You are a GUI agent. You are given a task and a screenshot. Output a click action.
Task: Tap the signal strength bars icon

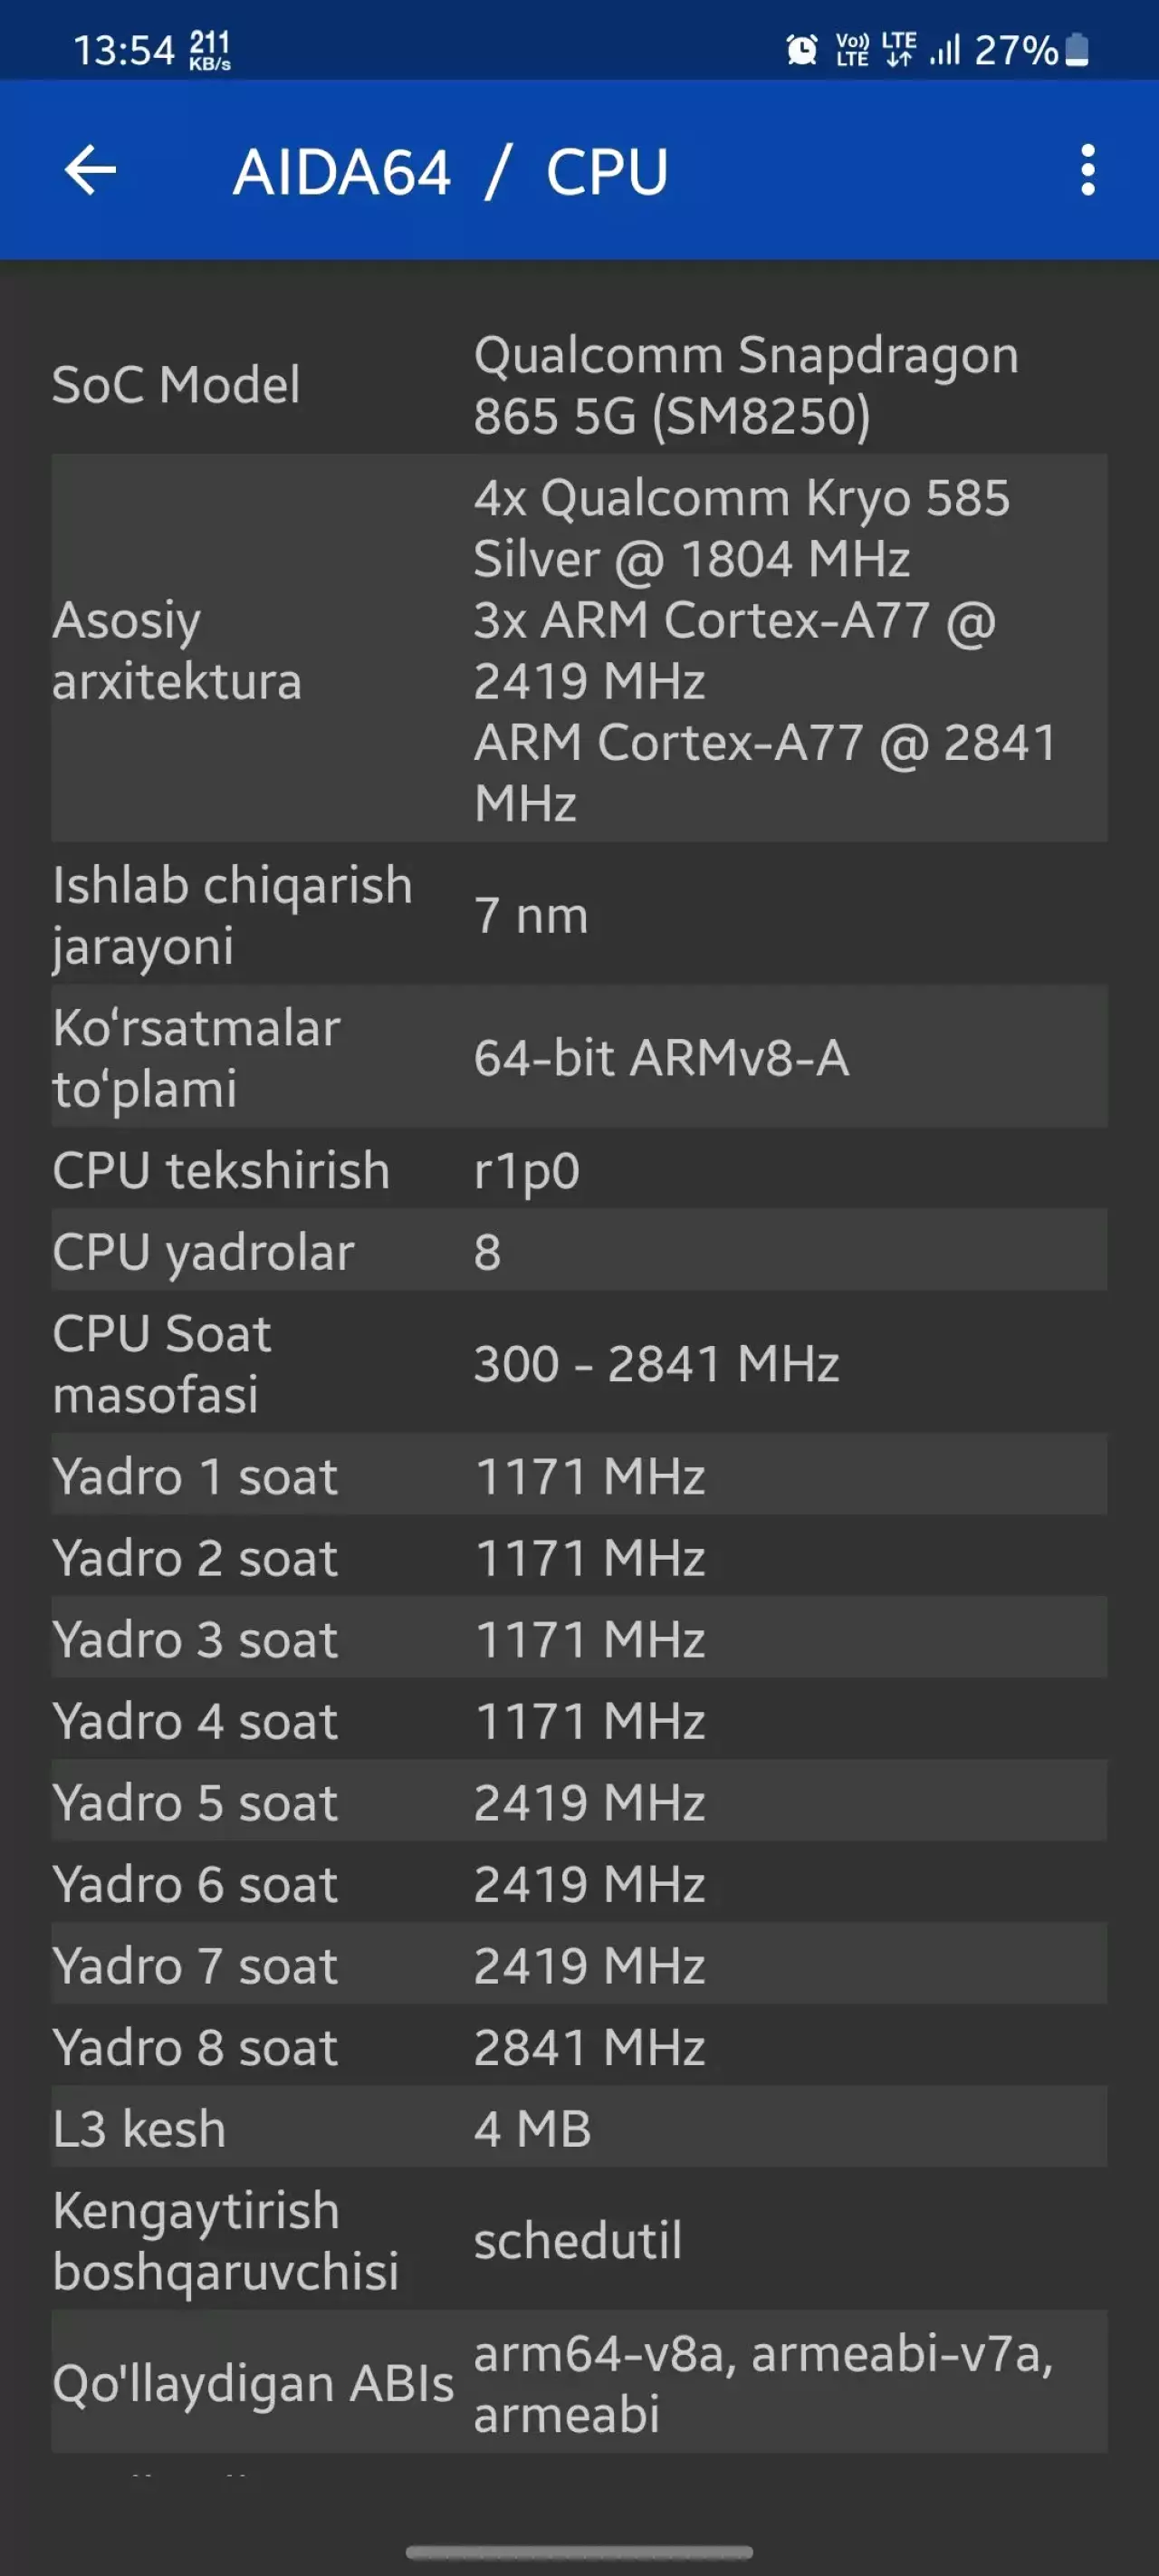pyautogui.click(x=944, y=49)
